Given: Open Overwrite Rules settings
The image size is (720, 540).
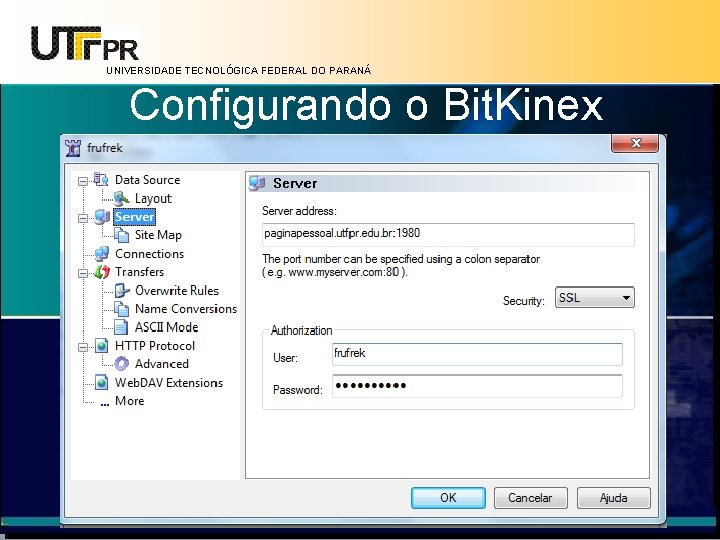Looking at the screenshot, I should tap(177, 290).
